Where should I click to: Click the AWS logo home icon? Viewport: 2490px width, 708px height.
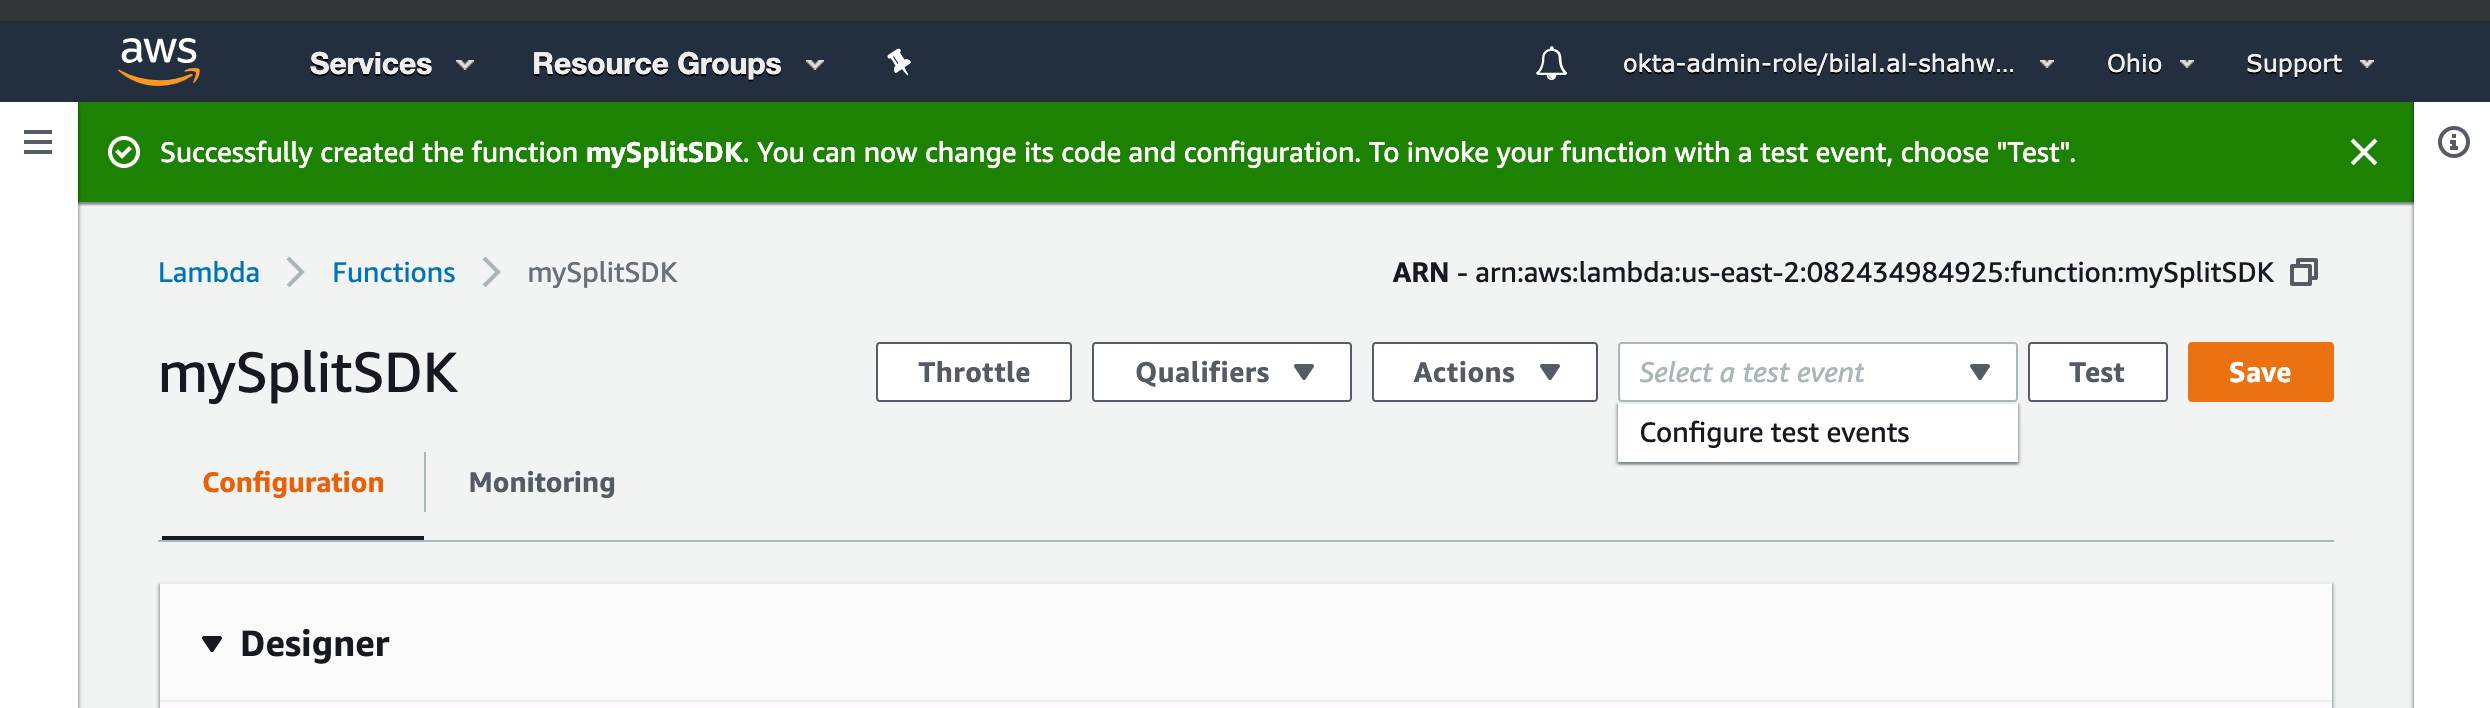click(159, 61)
